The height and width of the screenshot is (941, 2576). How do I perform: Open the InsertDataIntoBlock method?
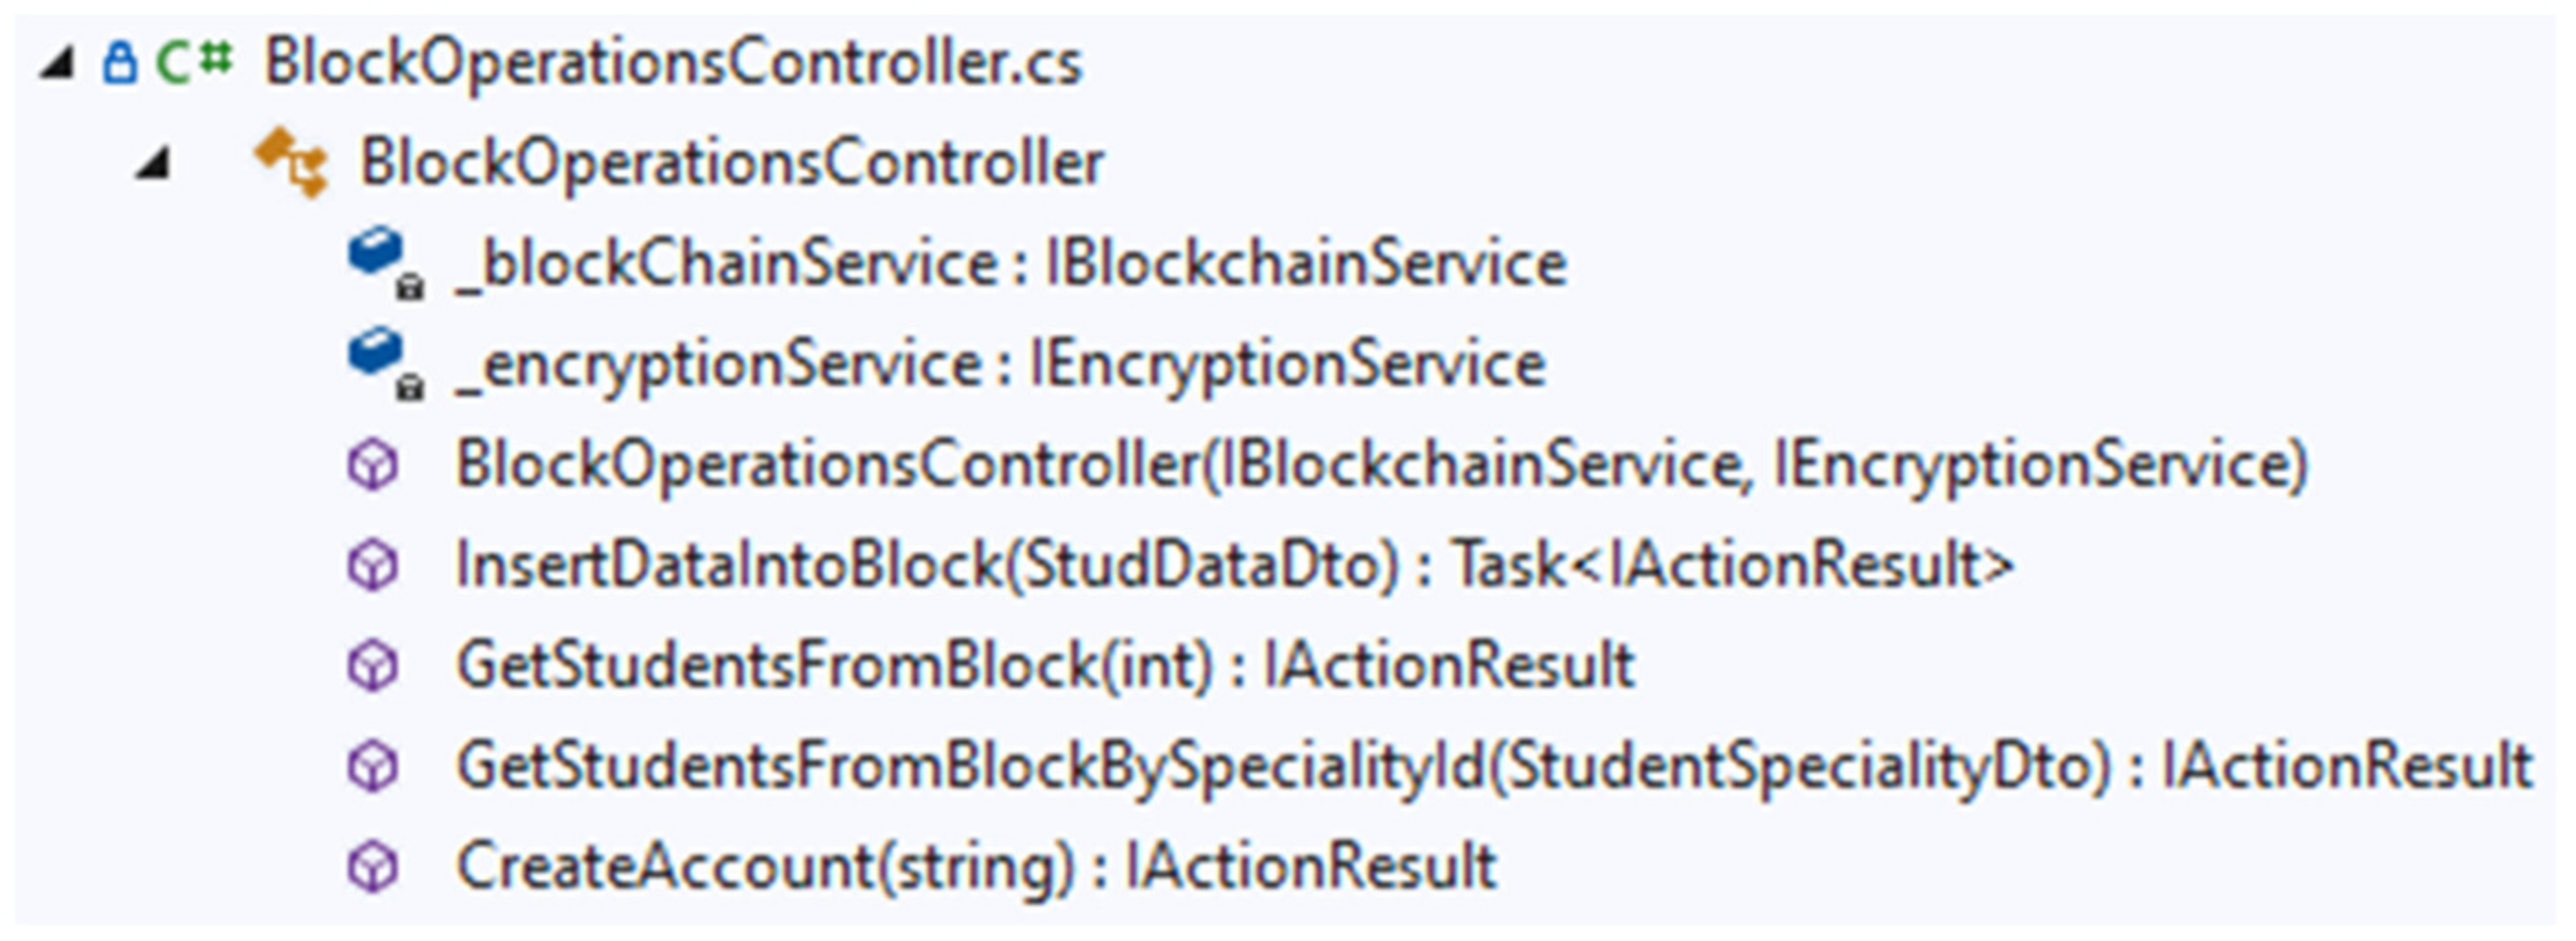pyautogui.click(x=1233, y=566)
